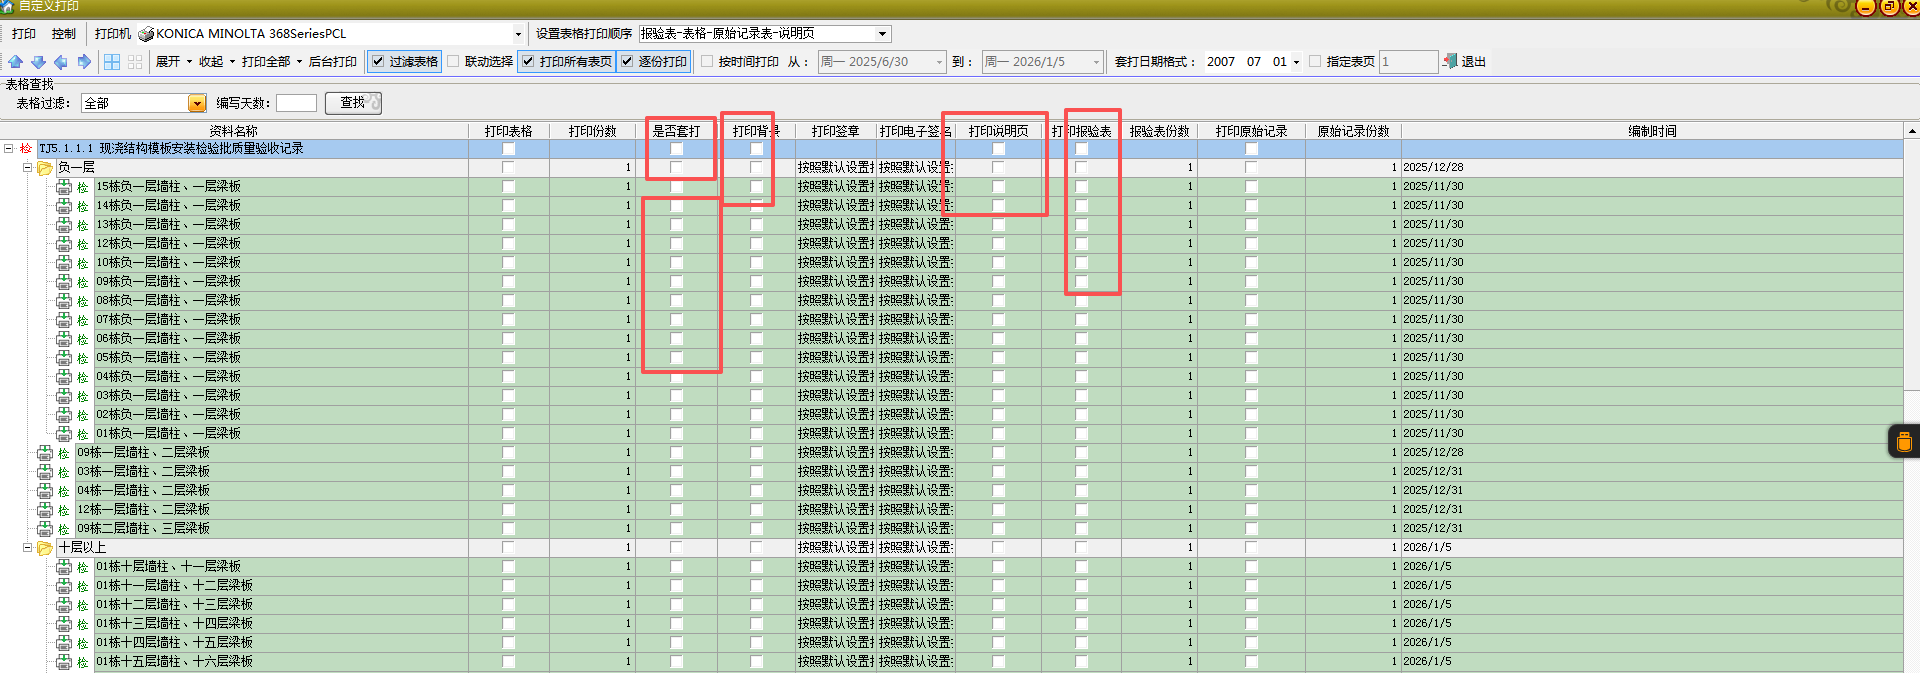This screenshot has height=673, width=1920.
Task: Collapse the 负一层 folder node
Action: pos(28,168)
